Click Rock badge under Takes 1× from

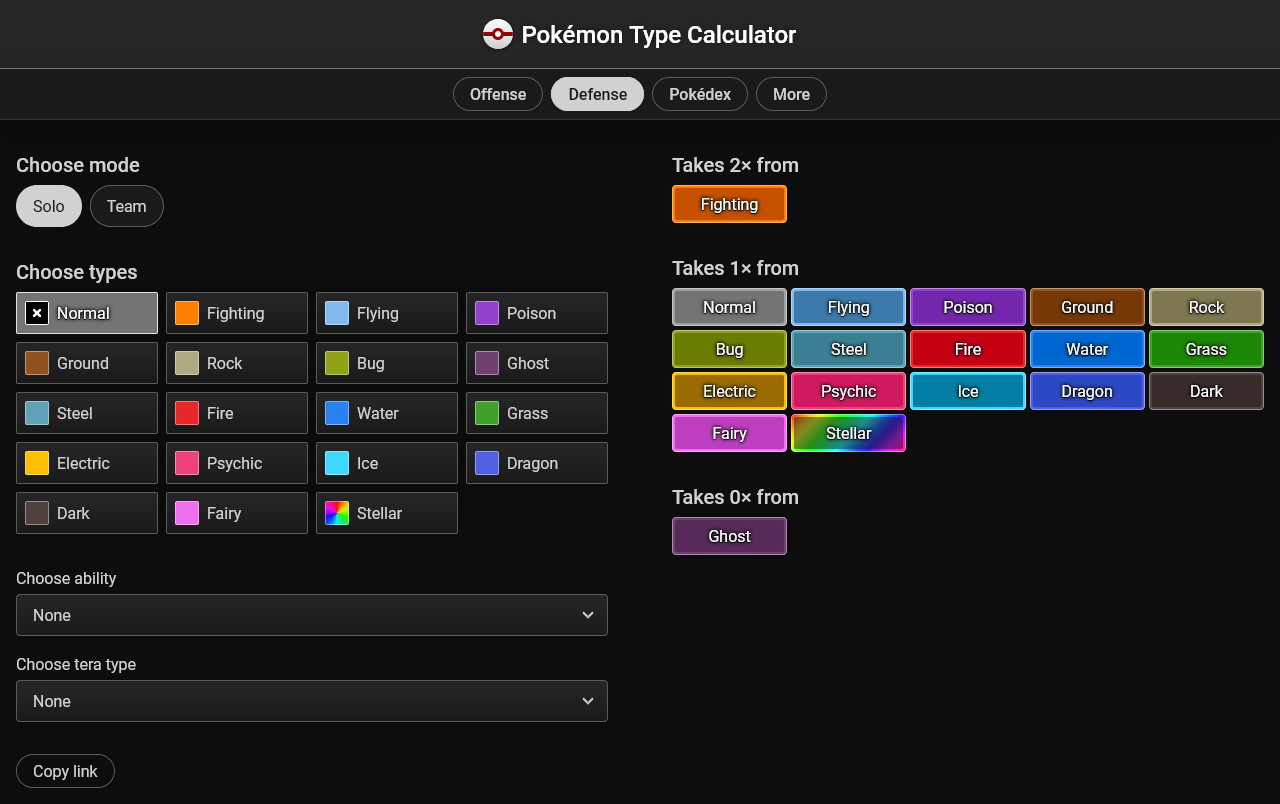[x=1206, y=307]
